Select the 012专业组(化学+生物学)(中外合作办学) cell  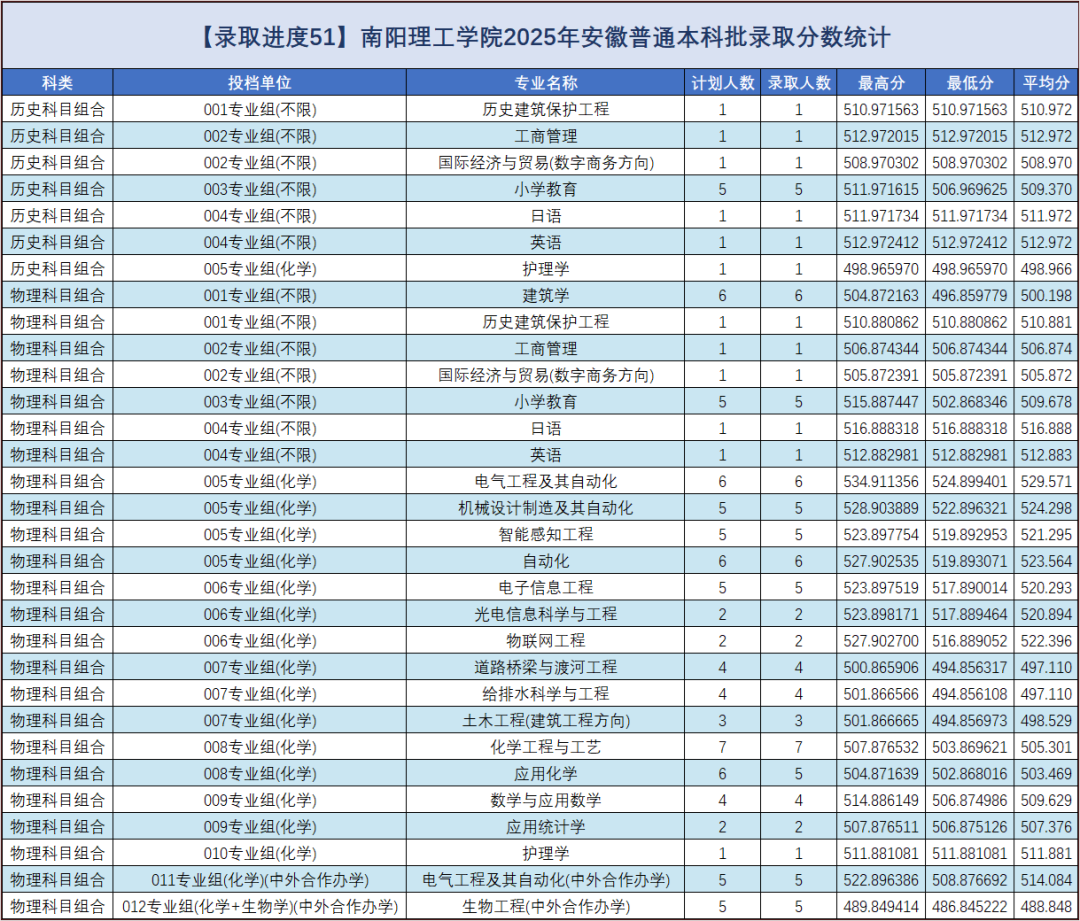pos(260,907)
